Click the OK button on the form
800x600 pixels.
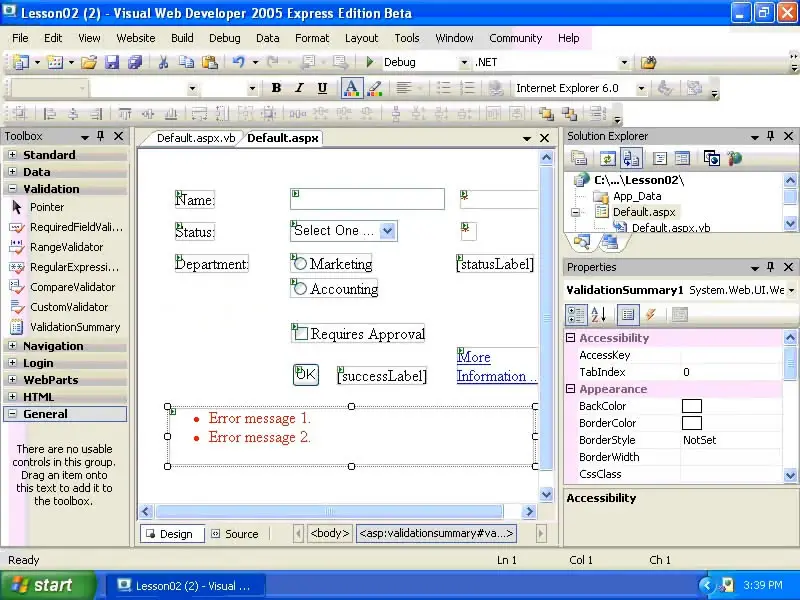(306, 375)
